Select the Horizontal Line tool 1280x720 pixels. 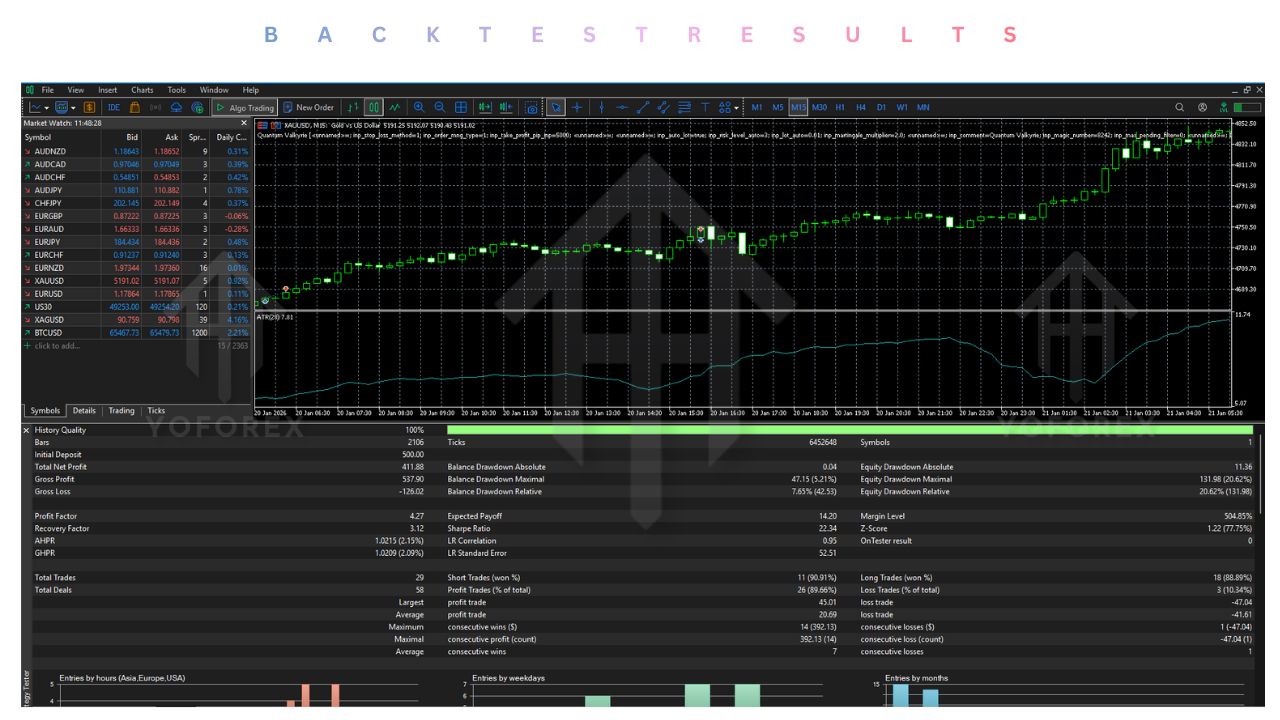(623, 107)
